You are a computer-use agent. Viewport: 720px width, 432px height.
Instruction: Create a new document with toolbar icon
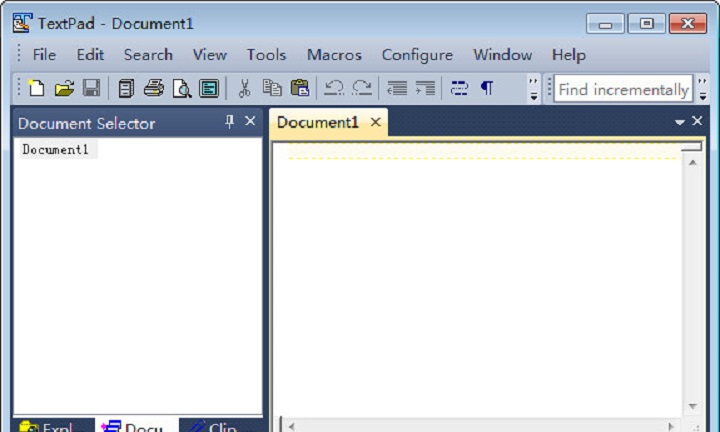click(36, 88)
